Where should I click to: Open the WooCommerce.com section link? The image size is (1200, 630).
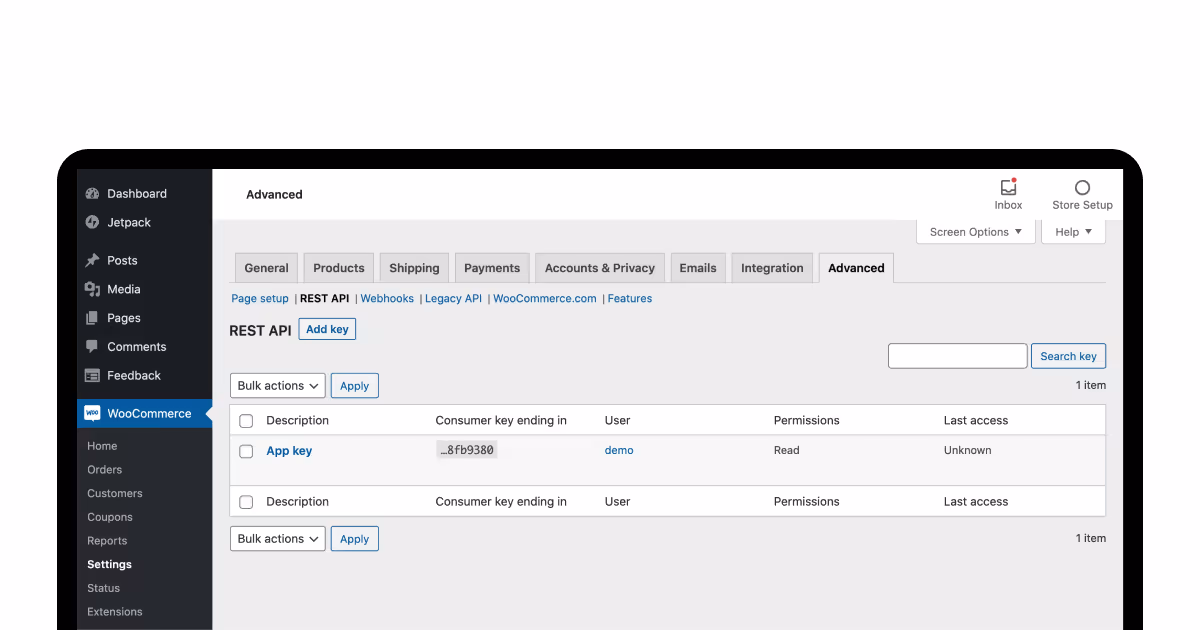click(x=545, y=299)
